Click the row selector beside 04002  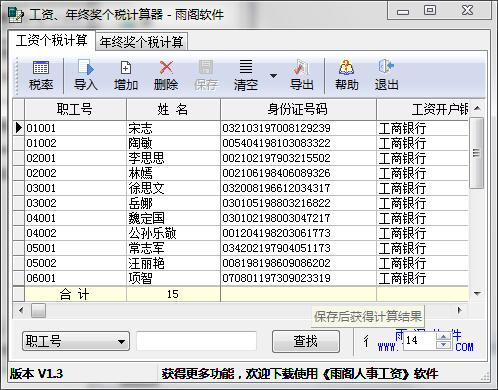(19, 233)
